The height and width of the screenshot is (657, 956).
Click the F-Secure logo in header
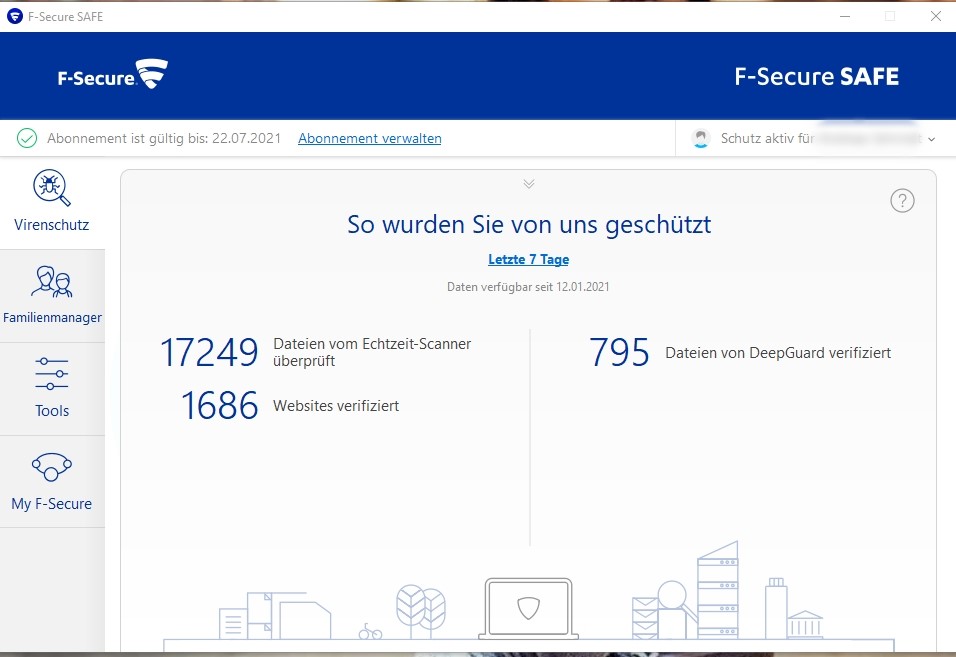pyautogui.click(x=113, y=75)
